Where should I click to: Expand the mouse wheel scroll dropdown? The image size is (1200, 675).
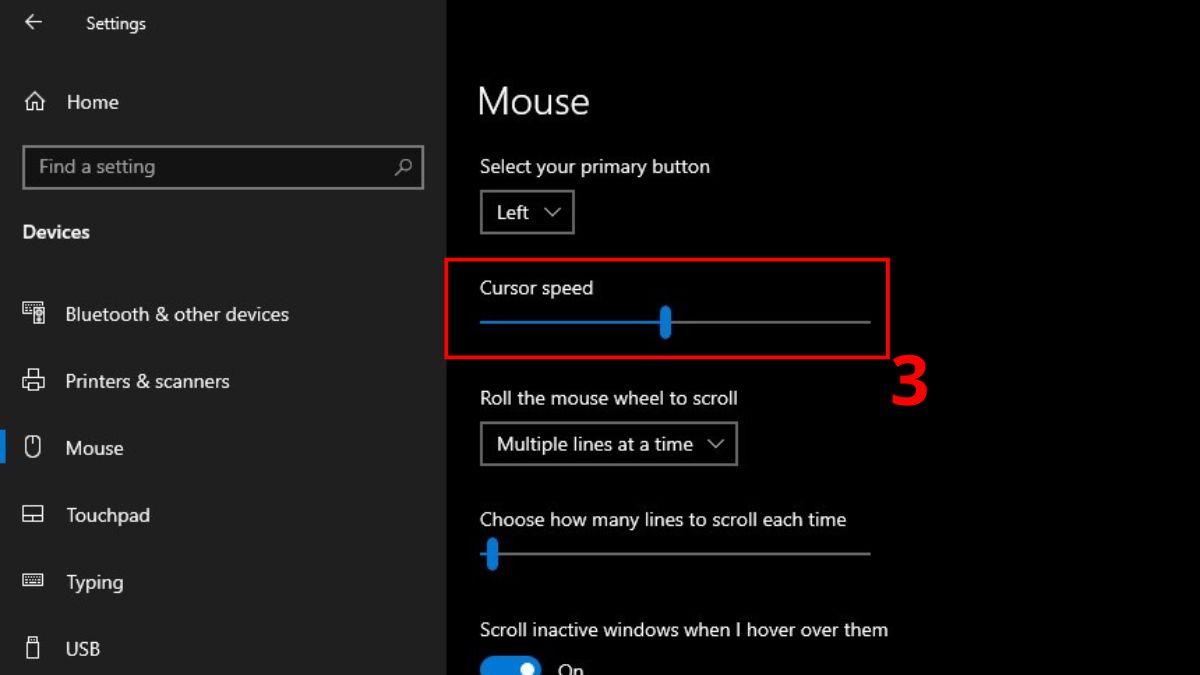609,444
